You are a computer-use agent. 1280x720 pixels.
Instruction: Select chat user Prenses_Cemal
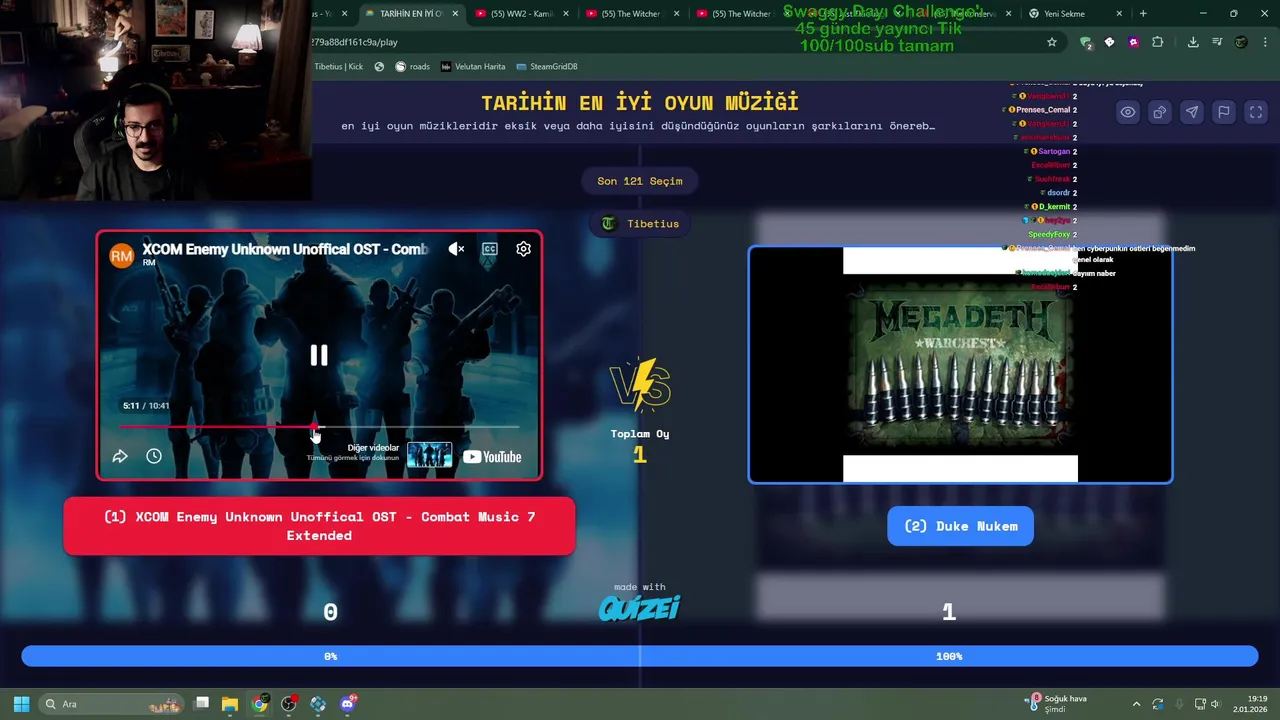click(1043, 110)
